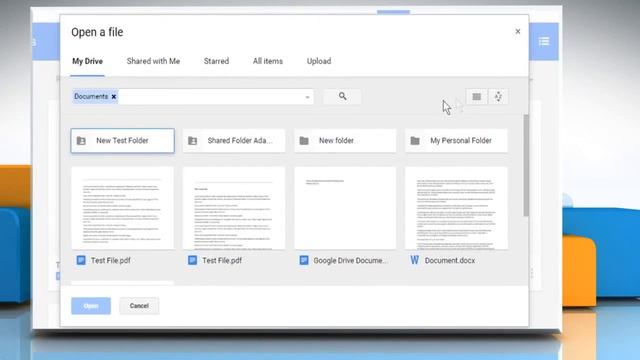The image size is (640, 360).
Task: Click the magnifier search button
Action: click(x=342, y=96)
